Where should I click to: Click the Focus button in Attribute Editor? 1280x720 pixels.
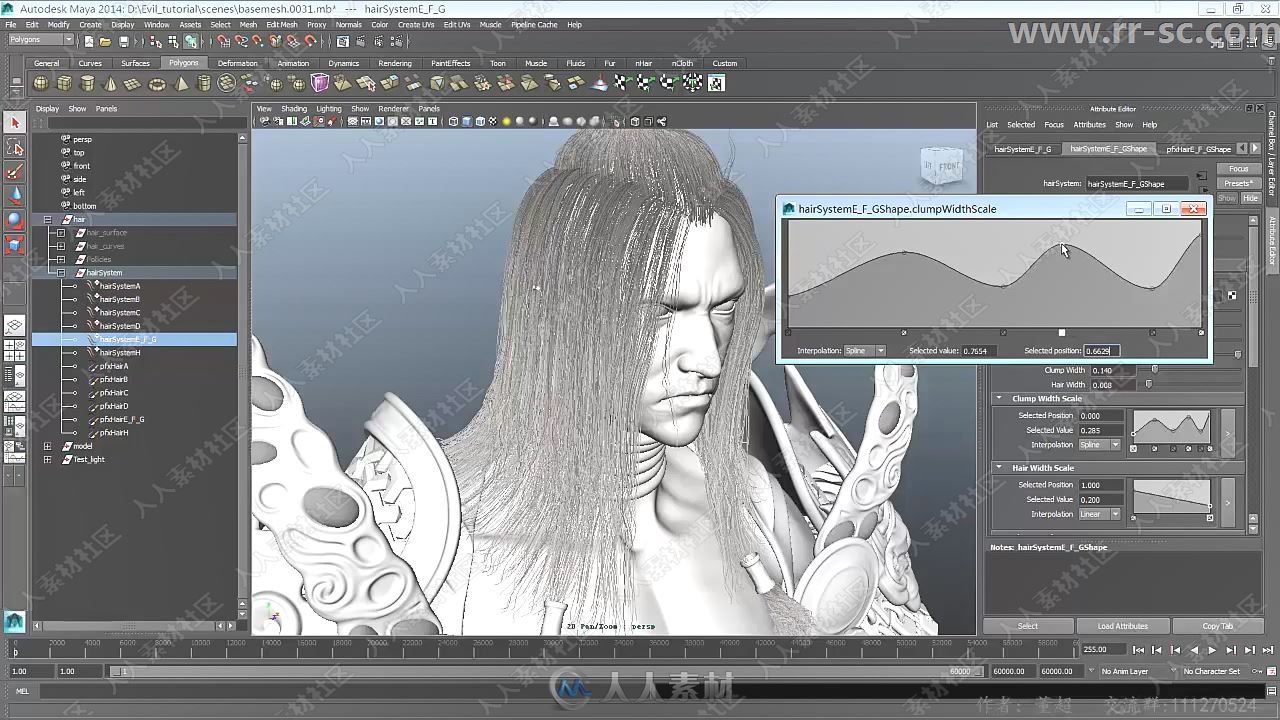pyautogui.click(x=1238, y=169)
